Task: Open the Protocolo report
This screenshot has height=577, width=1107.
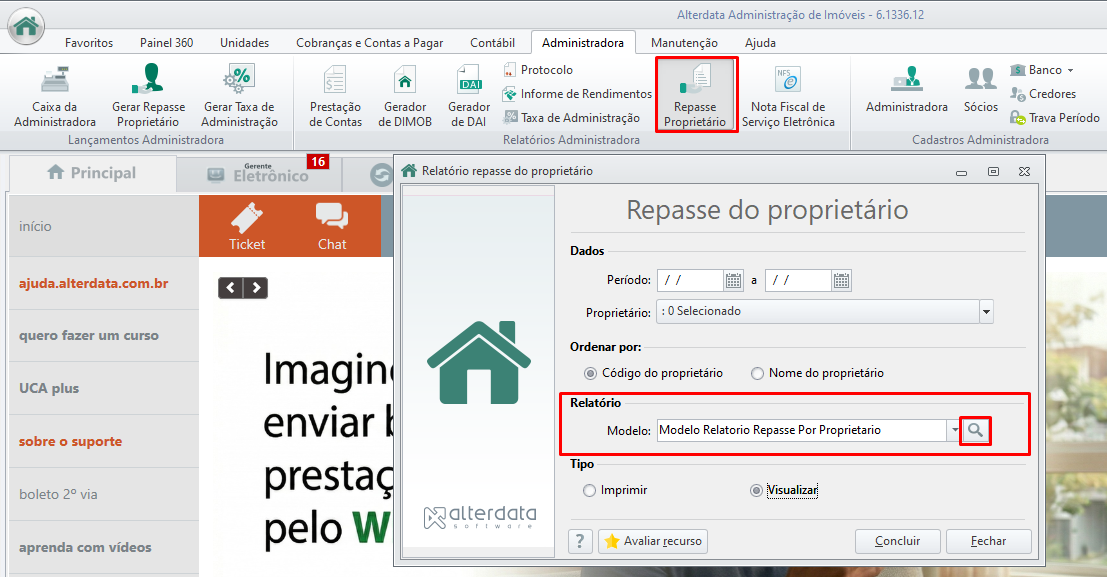Action: pyautogui.click(x=538, y=70)
